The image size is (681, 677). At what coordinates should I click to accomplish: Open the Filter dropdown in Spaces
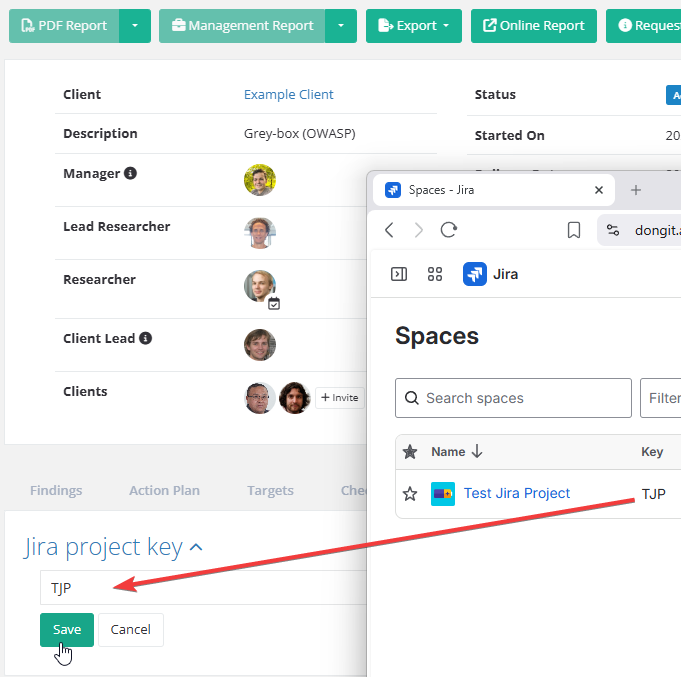pos(661,398)
